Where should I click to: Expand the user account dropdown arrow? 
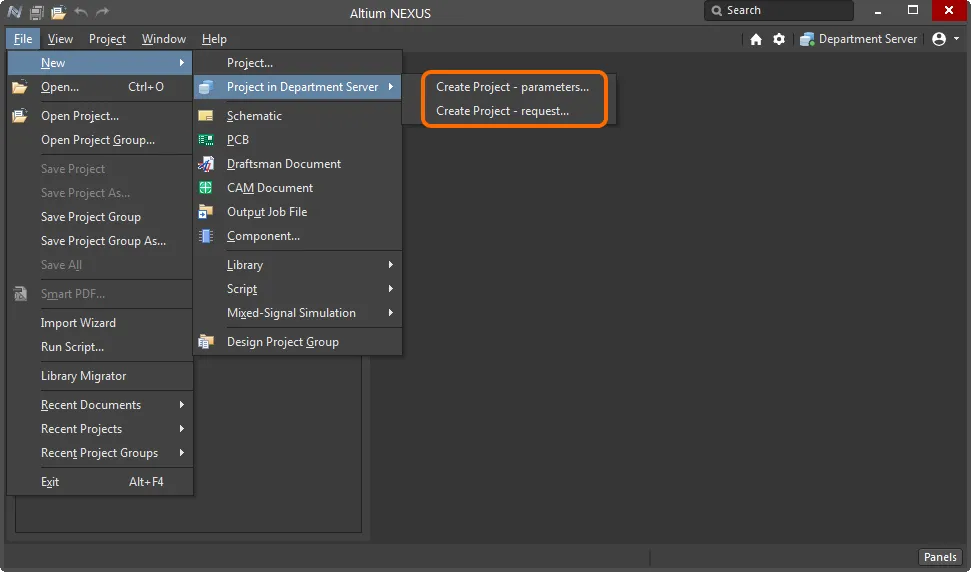coord(956,39)
